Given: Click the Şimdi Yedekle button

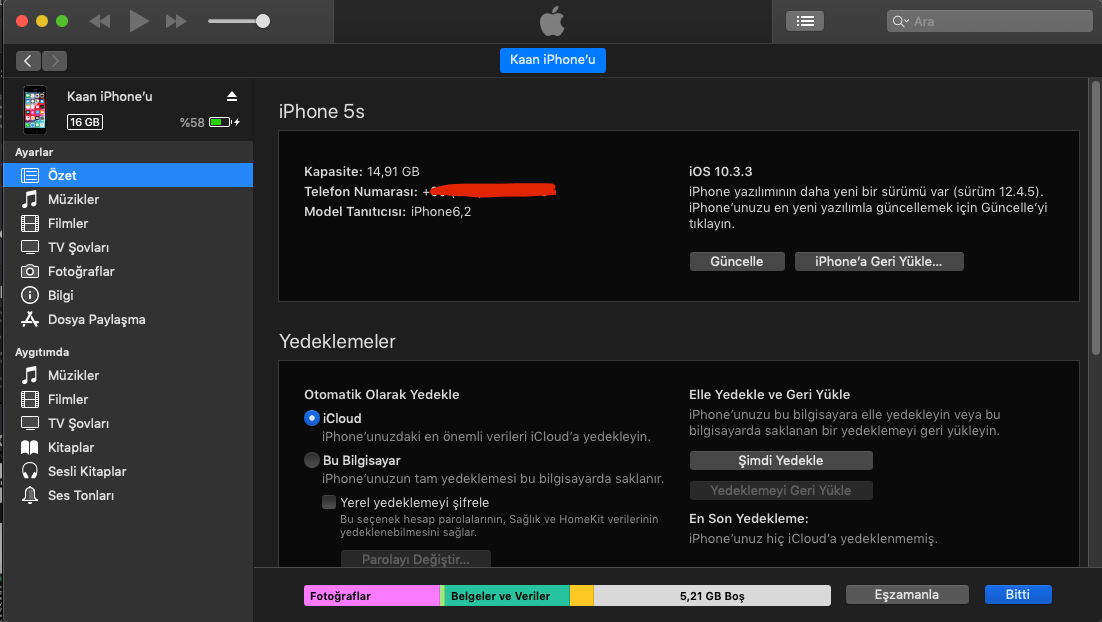Looking at the screenshot, I should pyautogui.click(x=781, y=460).
